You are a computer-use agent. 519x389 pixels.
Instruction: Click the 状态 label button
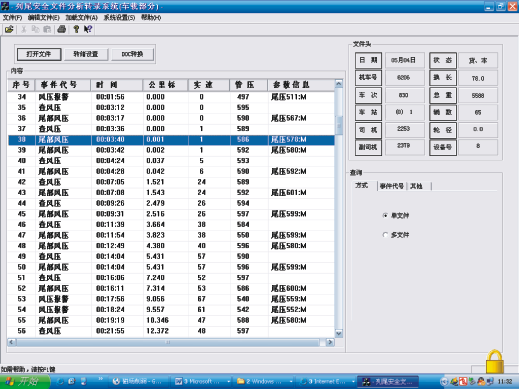443,60
